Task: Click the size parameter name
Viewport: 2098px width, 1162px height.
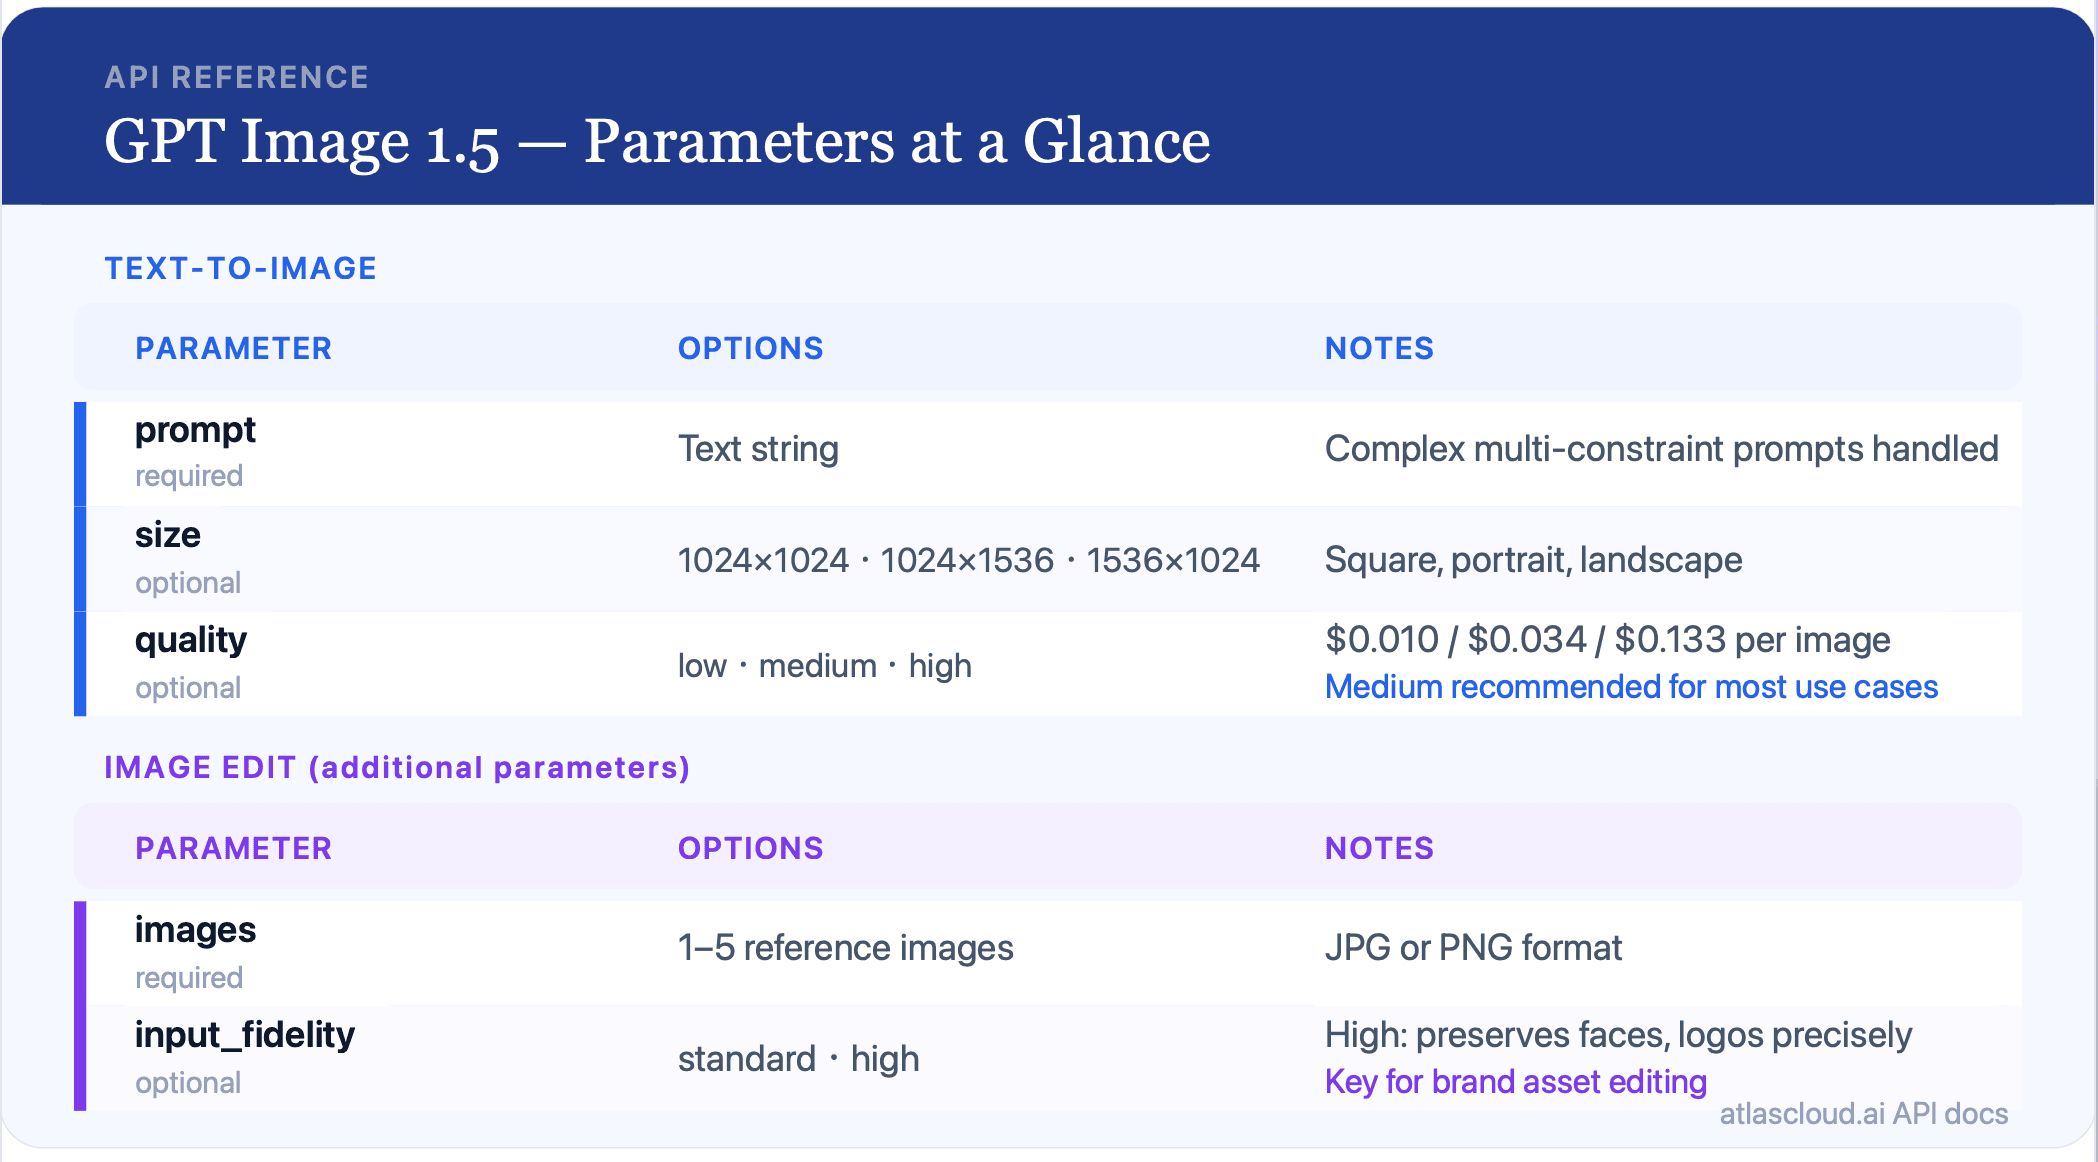Action: coord(168,535)
